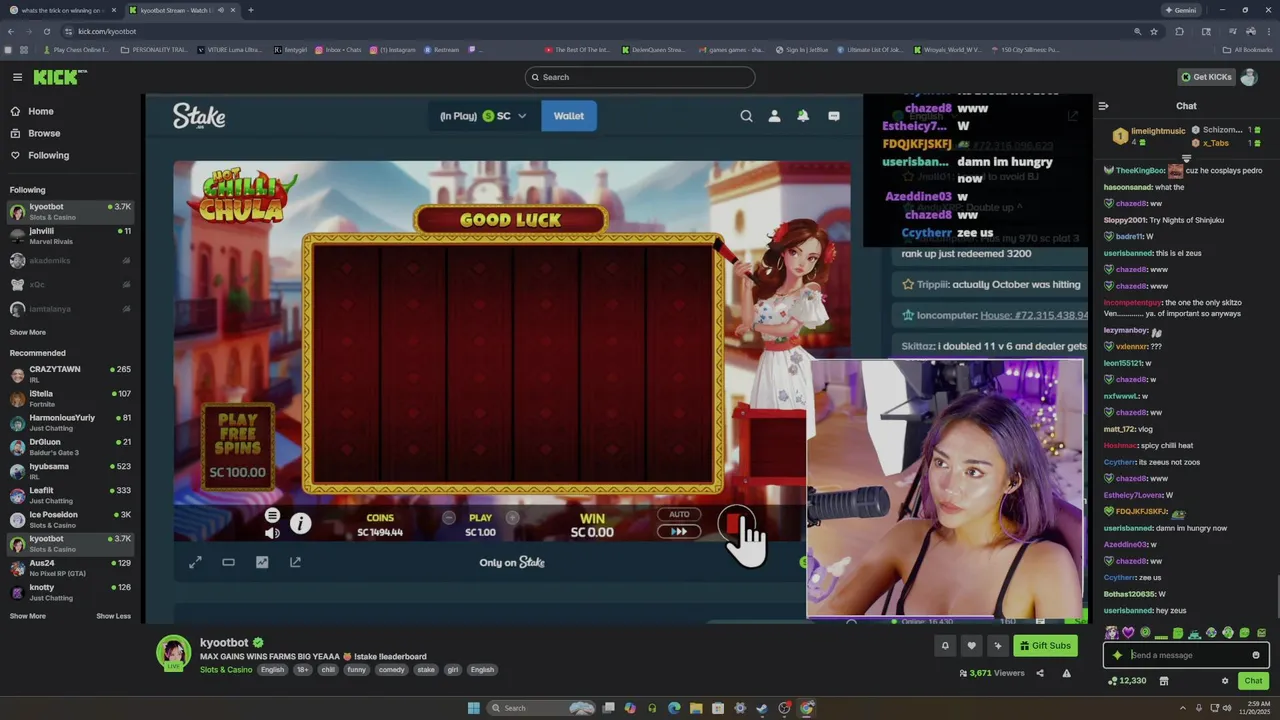This screenshot has height=720, width=1280.
Task: Click the sparkle subscribe button beside Gift Subs
Action: 997,646
